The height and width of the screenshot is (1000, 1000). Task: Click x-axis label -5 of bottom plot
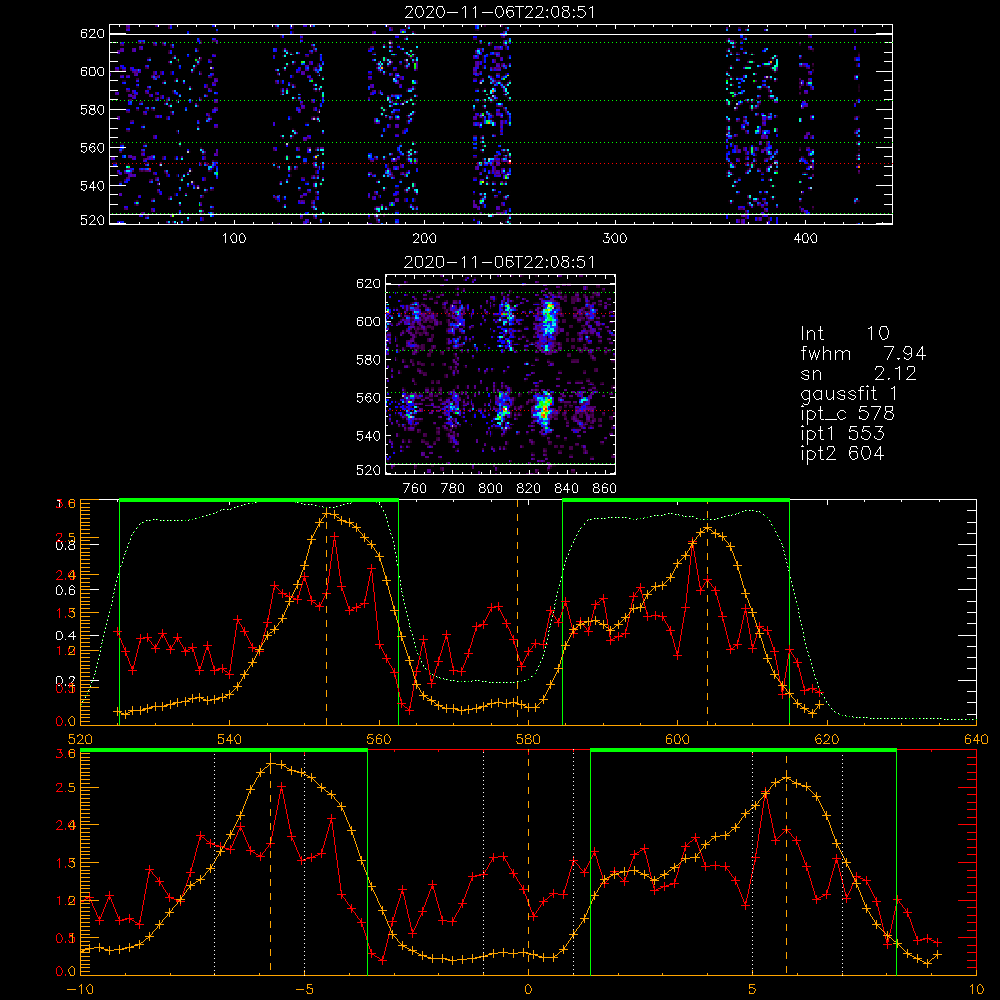pyautogui.click(x=304, y=989)
